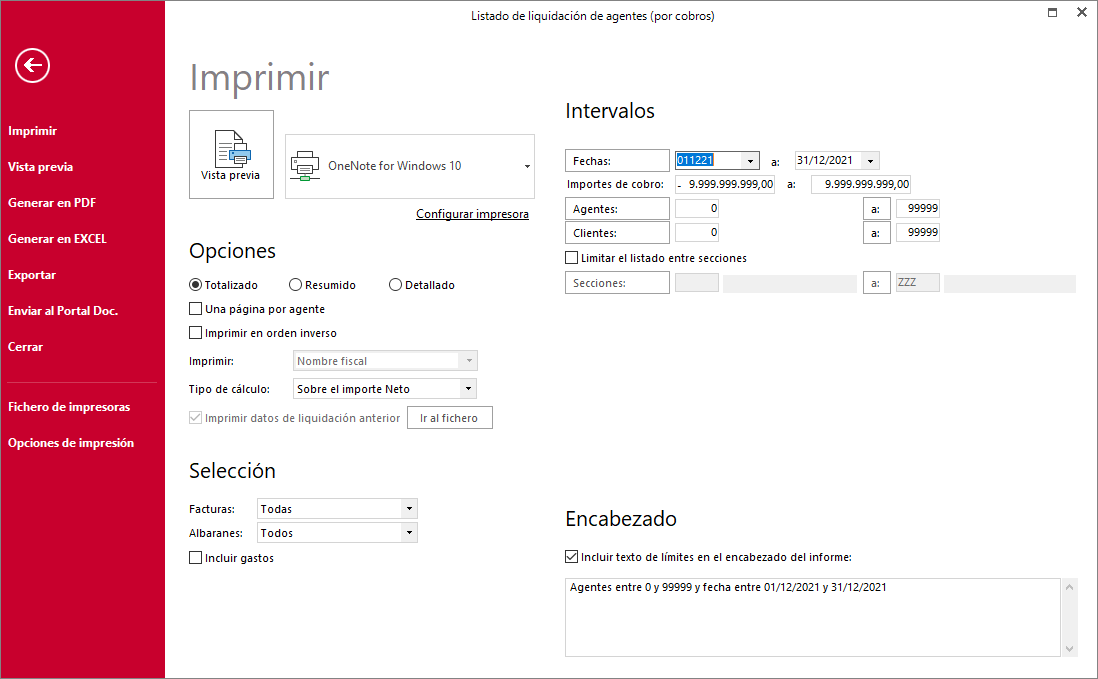Click the Clientes button
Screen dimensions: 1098x679
tap(617, 232)
